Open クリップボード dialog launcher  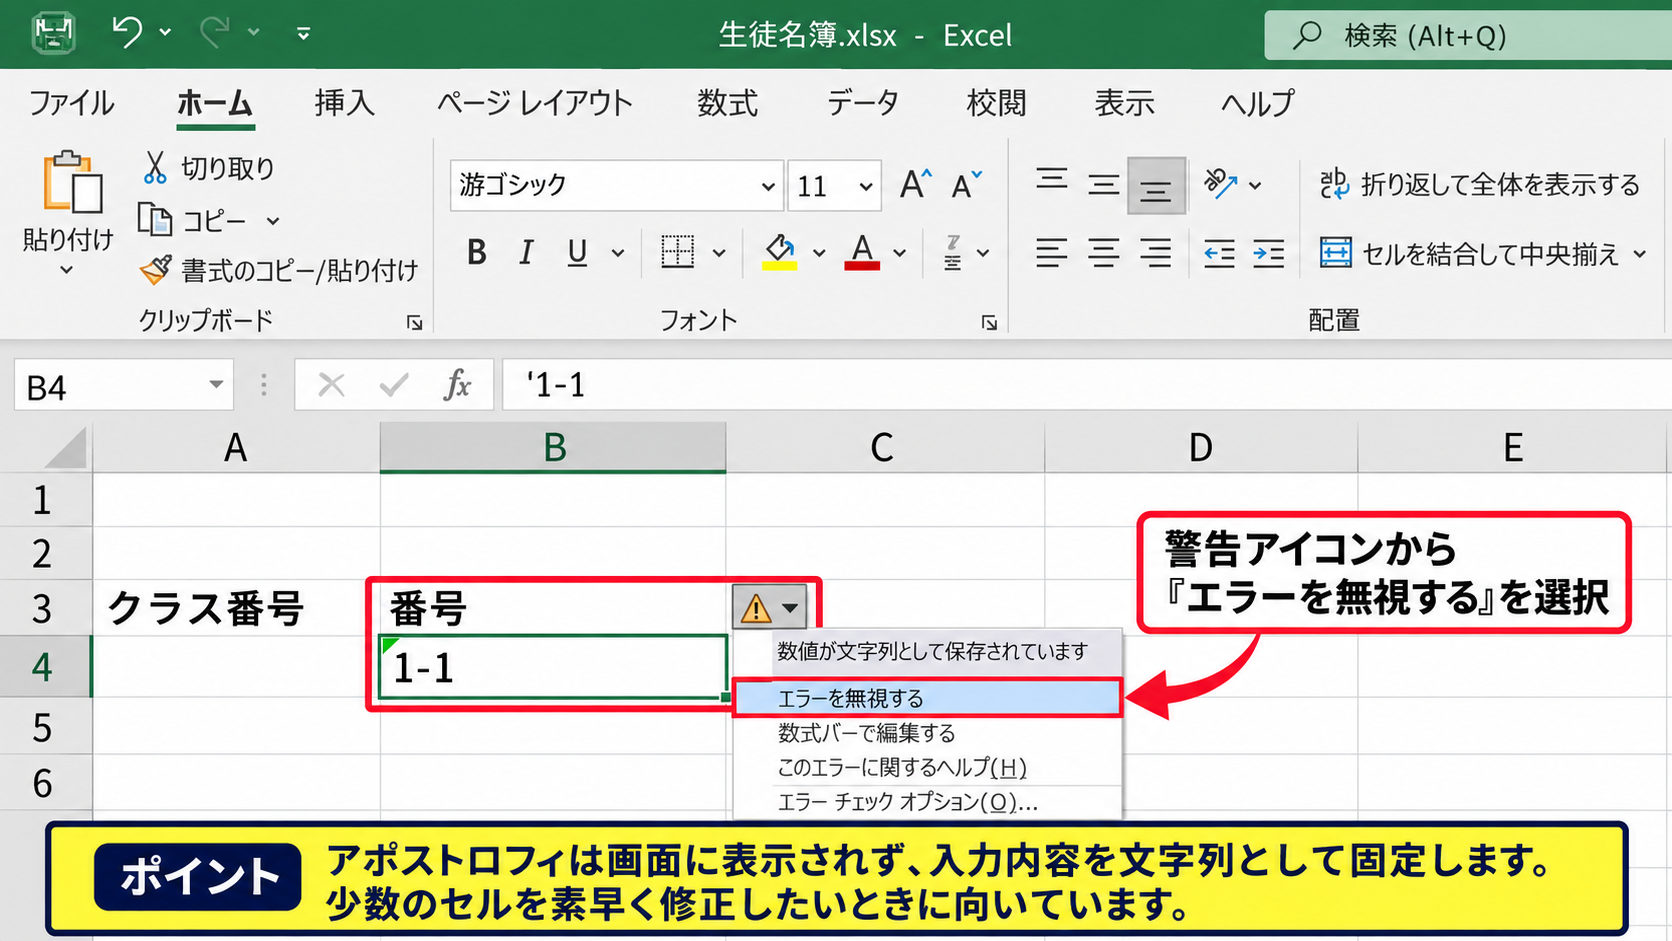tap(414, 323)
